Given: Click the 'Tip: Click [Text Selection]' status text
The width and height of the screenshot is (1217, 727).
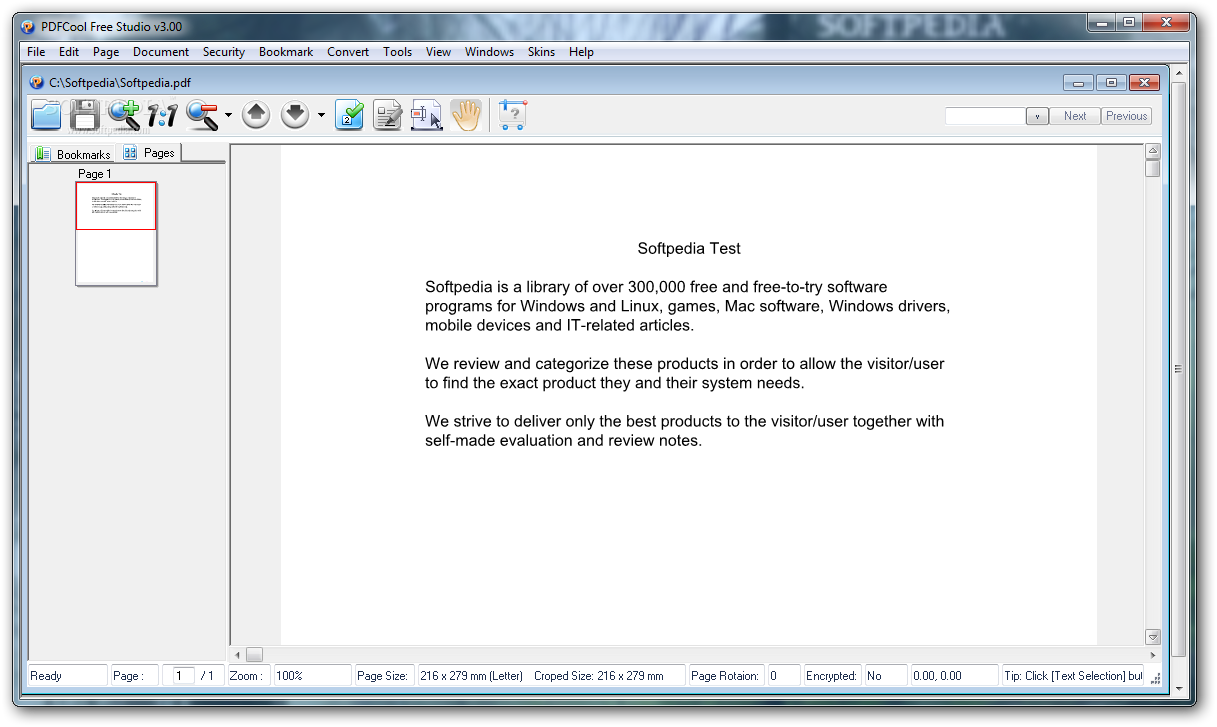Looking at the screenshot, I should pos(1073,676).
